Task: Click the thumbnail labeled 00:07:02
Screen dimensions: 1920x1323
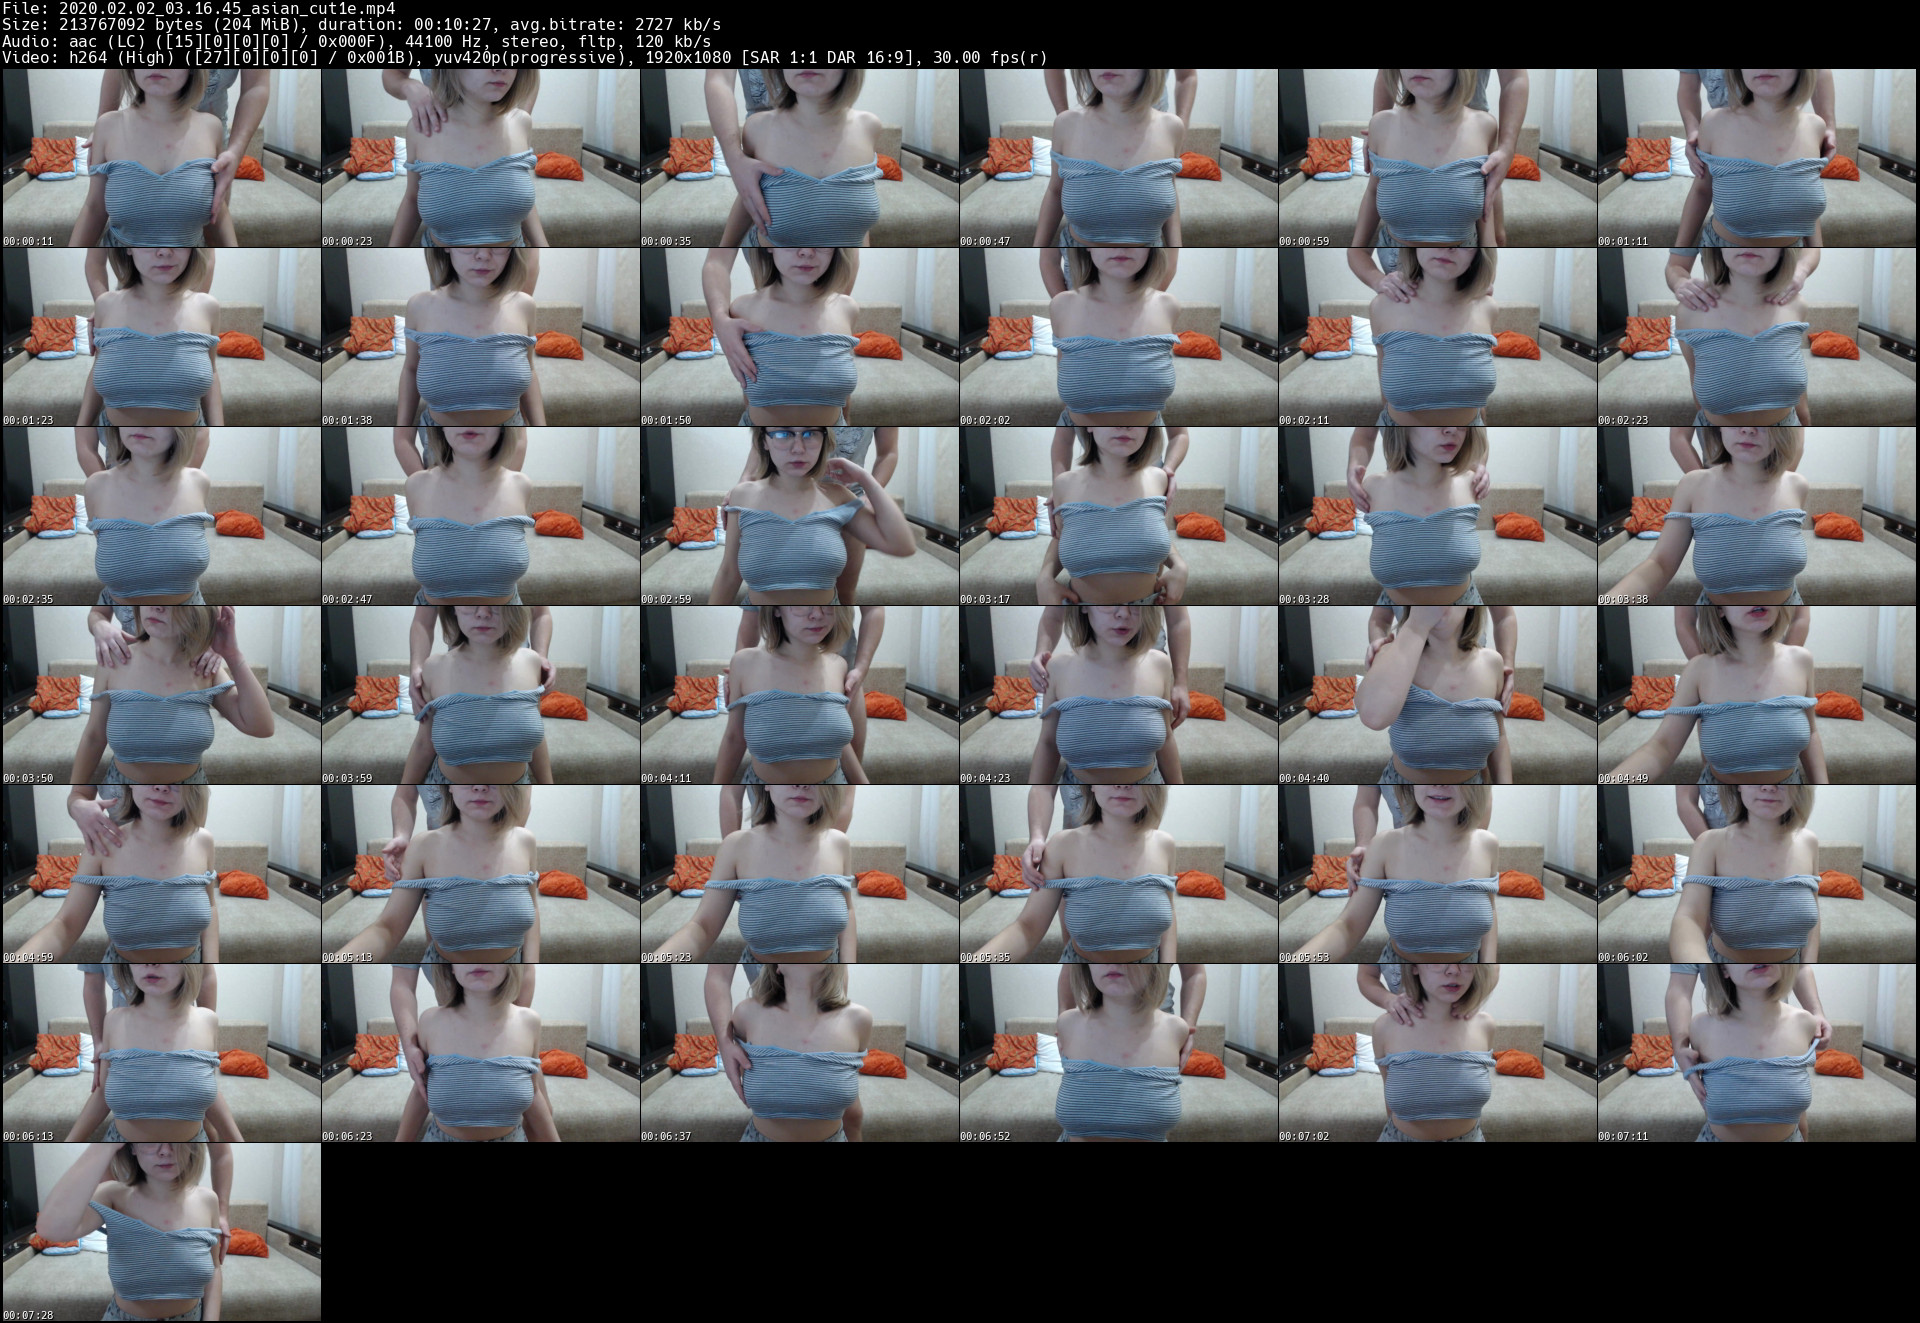Action: (x=1437, y=1053)
